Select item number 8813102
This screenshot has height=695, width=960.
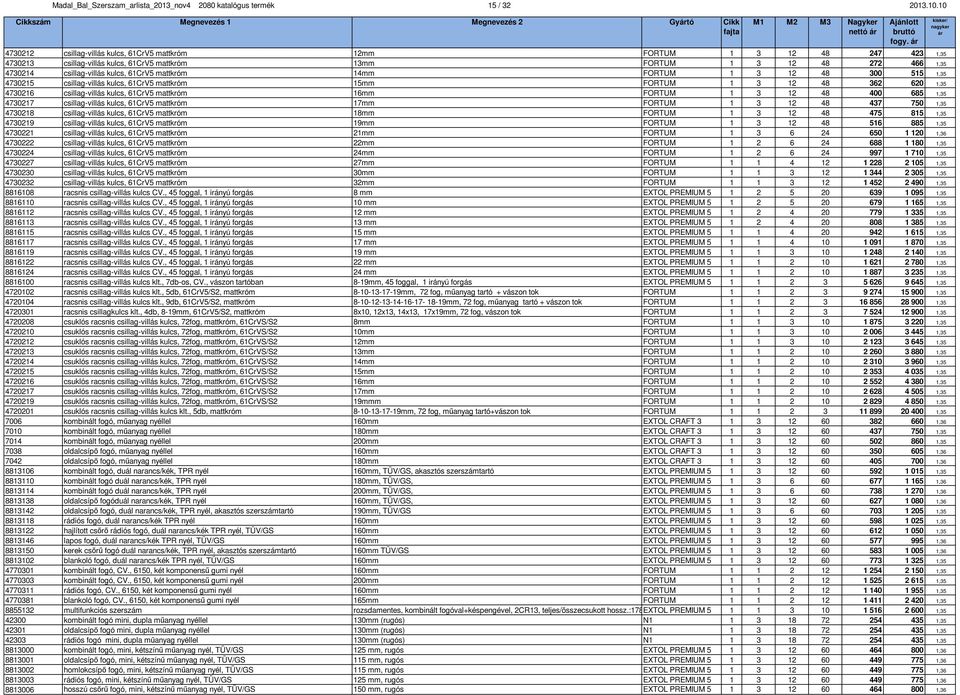coord(20,560)
